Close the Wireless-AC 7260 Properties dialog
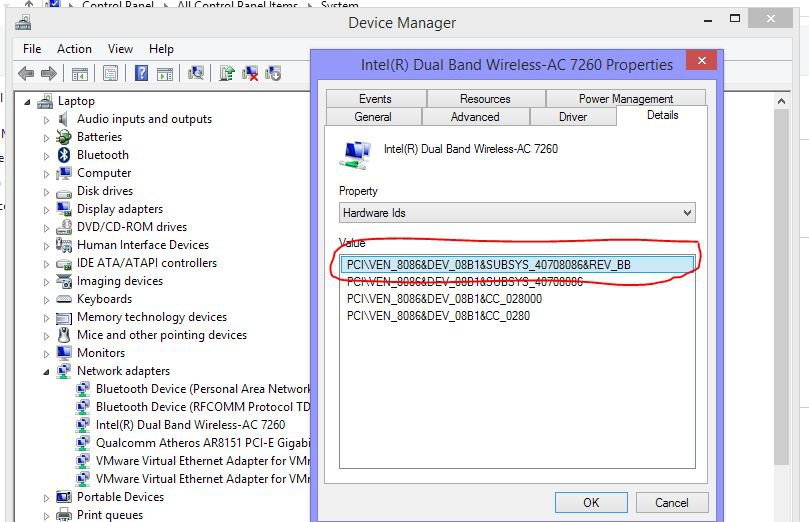809x522 pixels. 702,60
